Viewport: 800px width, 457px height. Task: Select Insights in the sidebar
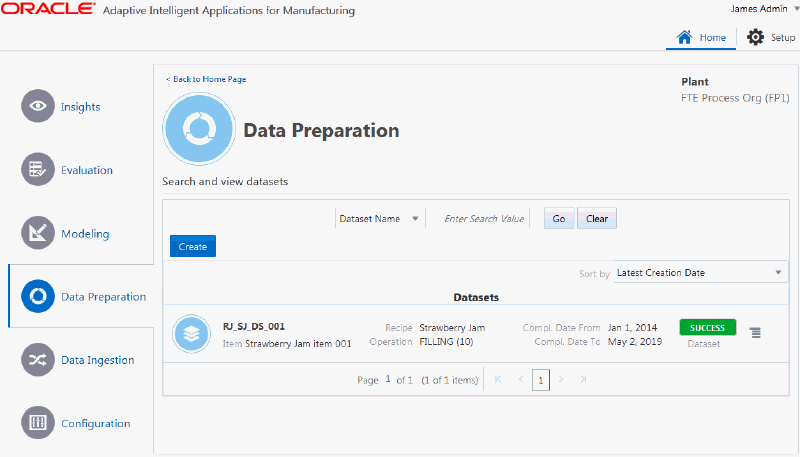pos(81,107)
